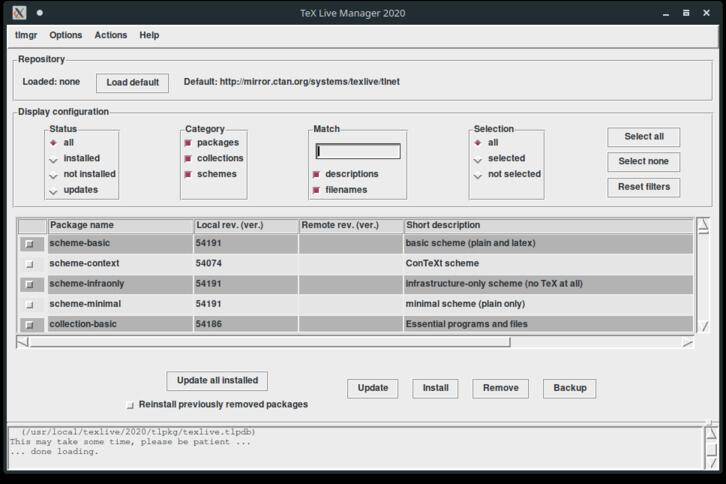Minimize the TeX Live Manager window
Image resolution: width=726 pixels, height=484 pixels.
(x=666, y=13)
